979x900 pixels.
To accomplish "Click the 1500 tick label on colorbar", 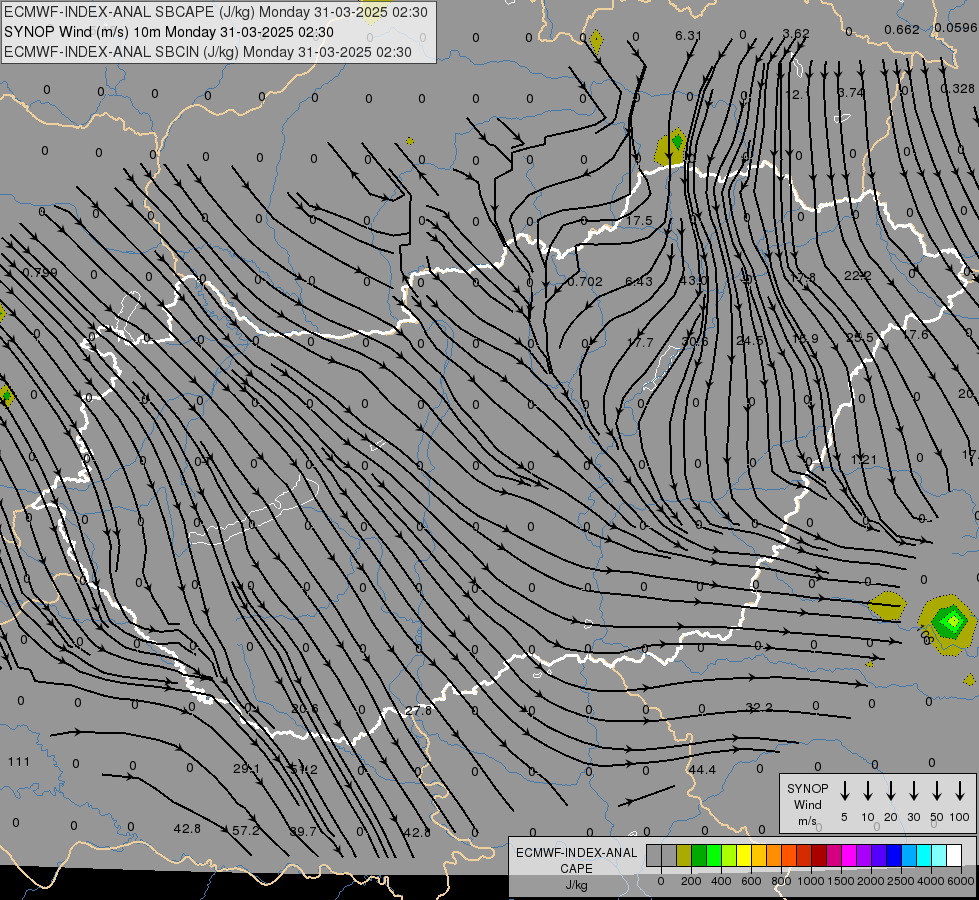I will pos(840,881).
